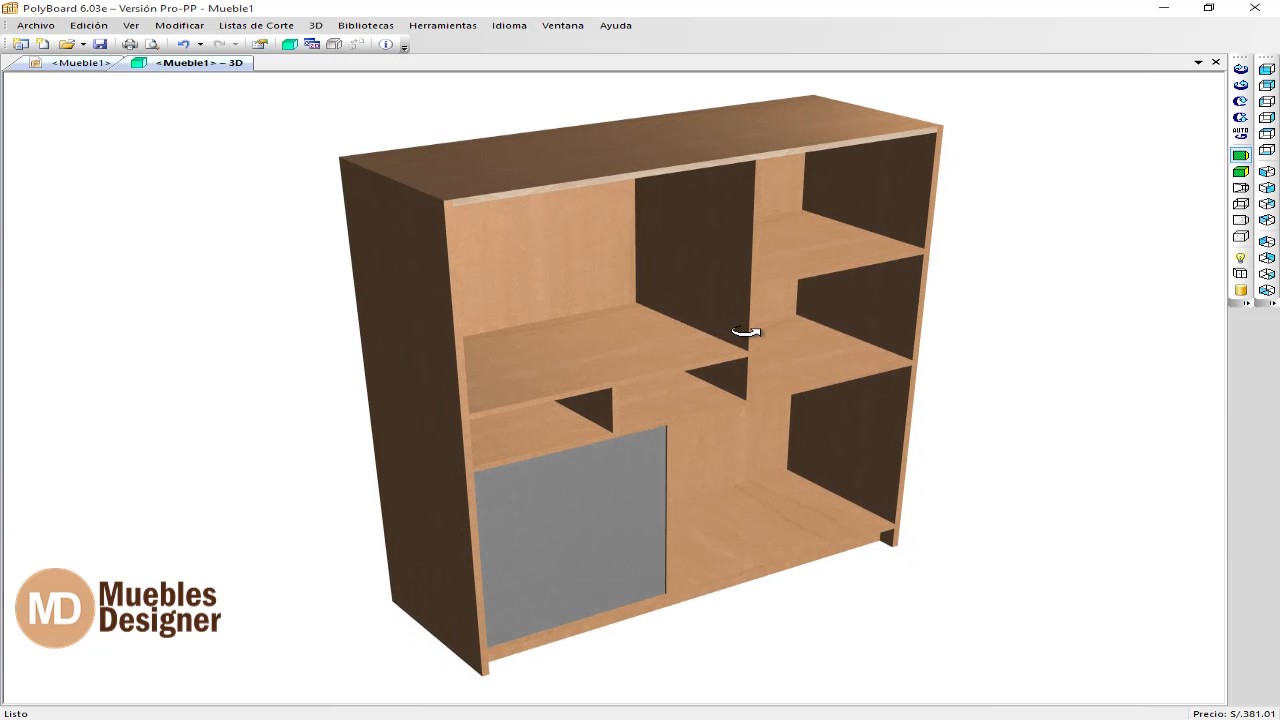Click the blue information icon
Screen dimensions: 1280x720
[386, 44]
